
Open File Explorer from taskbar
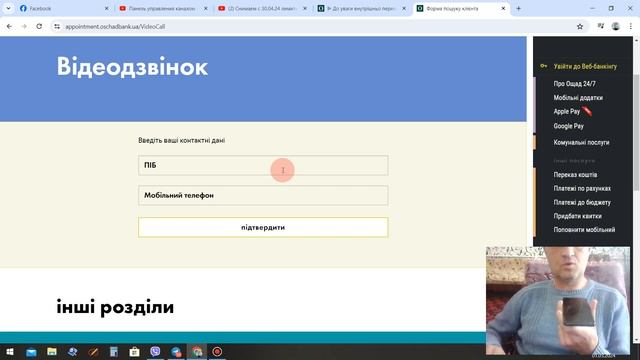click(x=52, y=351)
